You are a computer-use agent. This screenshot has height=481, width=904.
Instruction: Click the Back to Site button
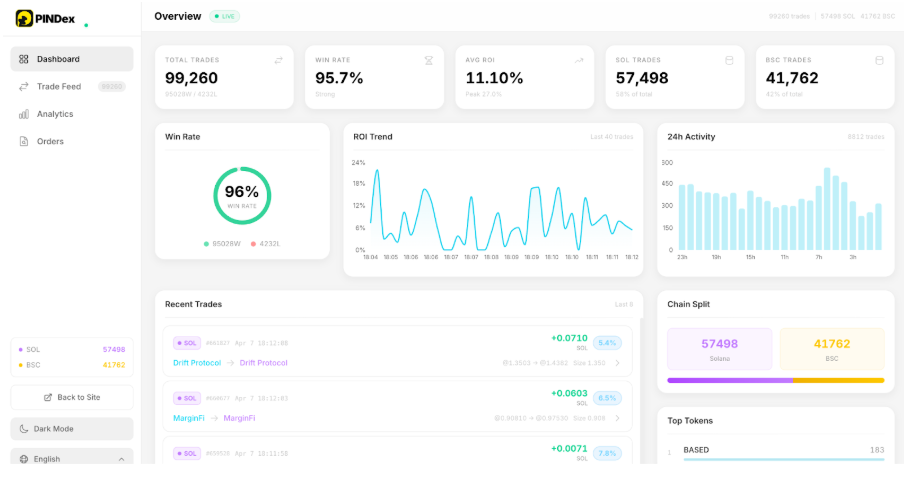click(x=72, y=397)
